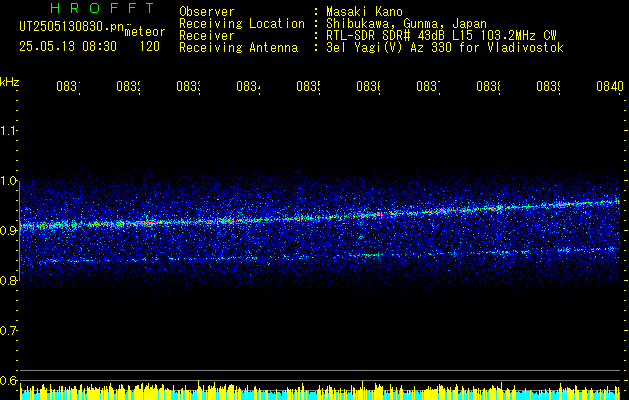
Task: Click the 0832 time marker
Action: pyautogui.click(x=128, y=87)
